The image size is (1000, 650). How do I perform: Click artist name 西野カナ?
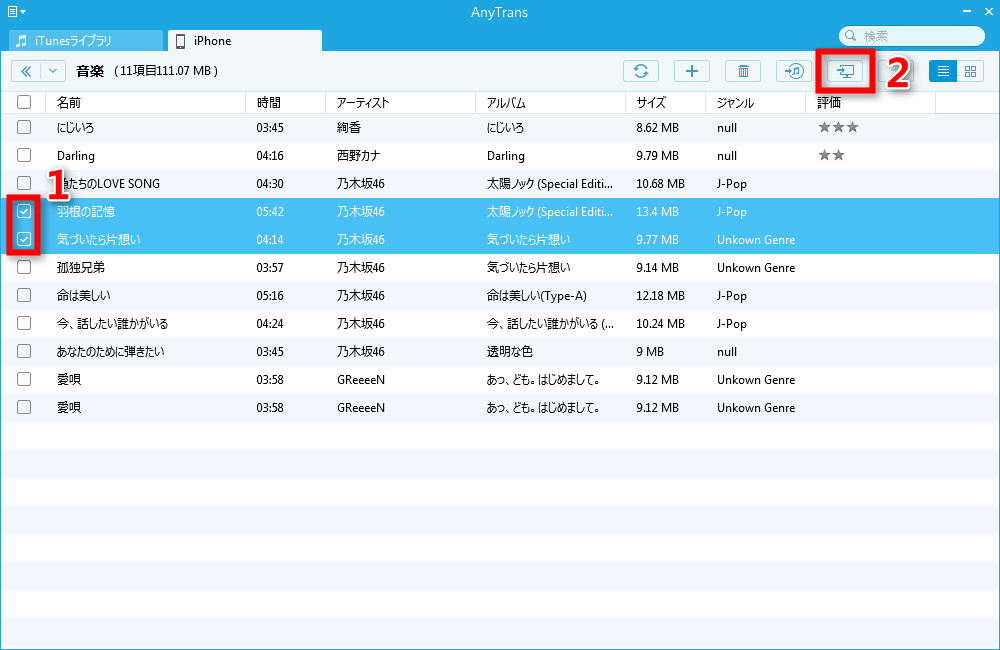click(x=358, y=156)
